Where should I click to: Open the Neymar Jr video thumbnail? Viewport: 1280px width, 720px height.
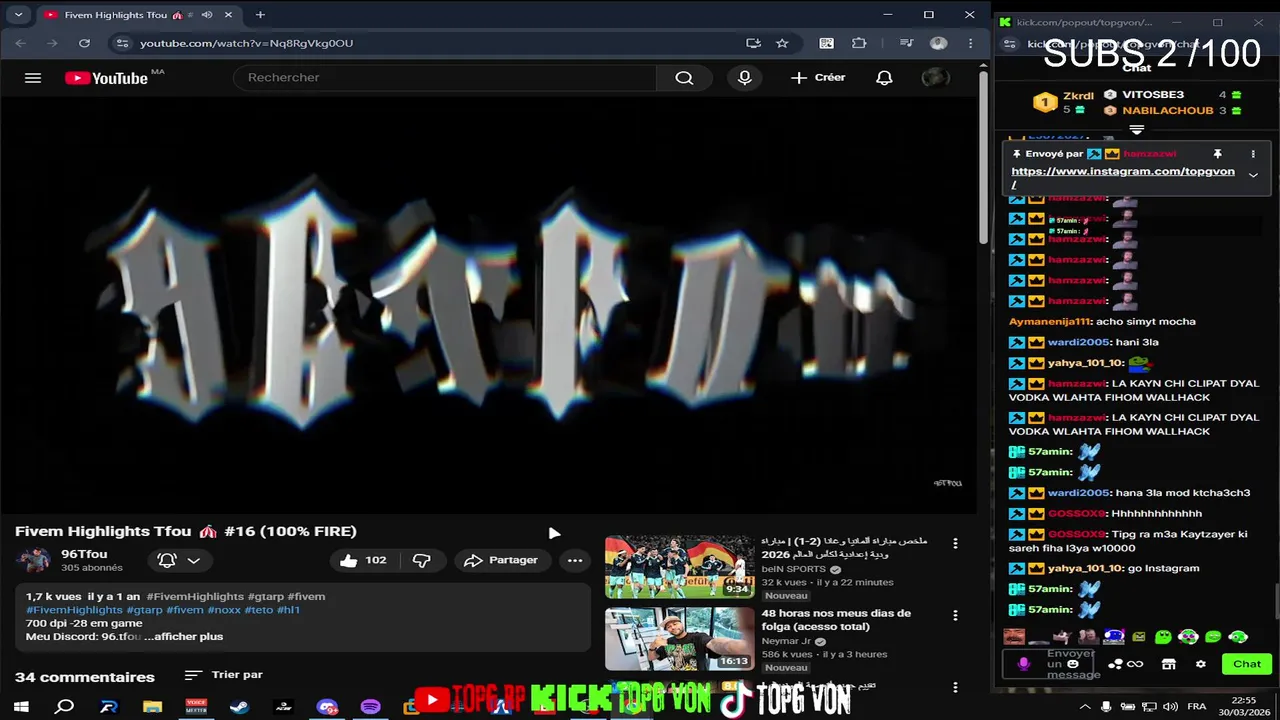click(x=679, y=639)
